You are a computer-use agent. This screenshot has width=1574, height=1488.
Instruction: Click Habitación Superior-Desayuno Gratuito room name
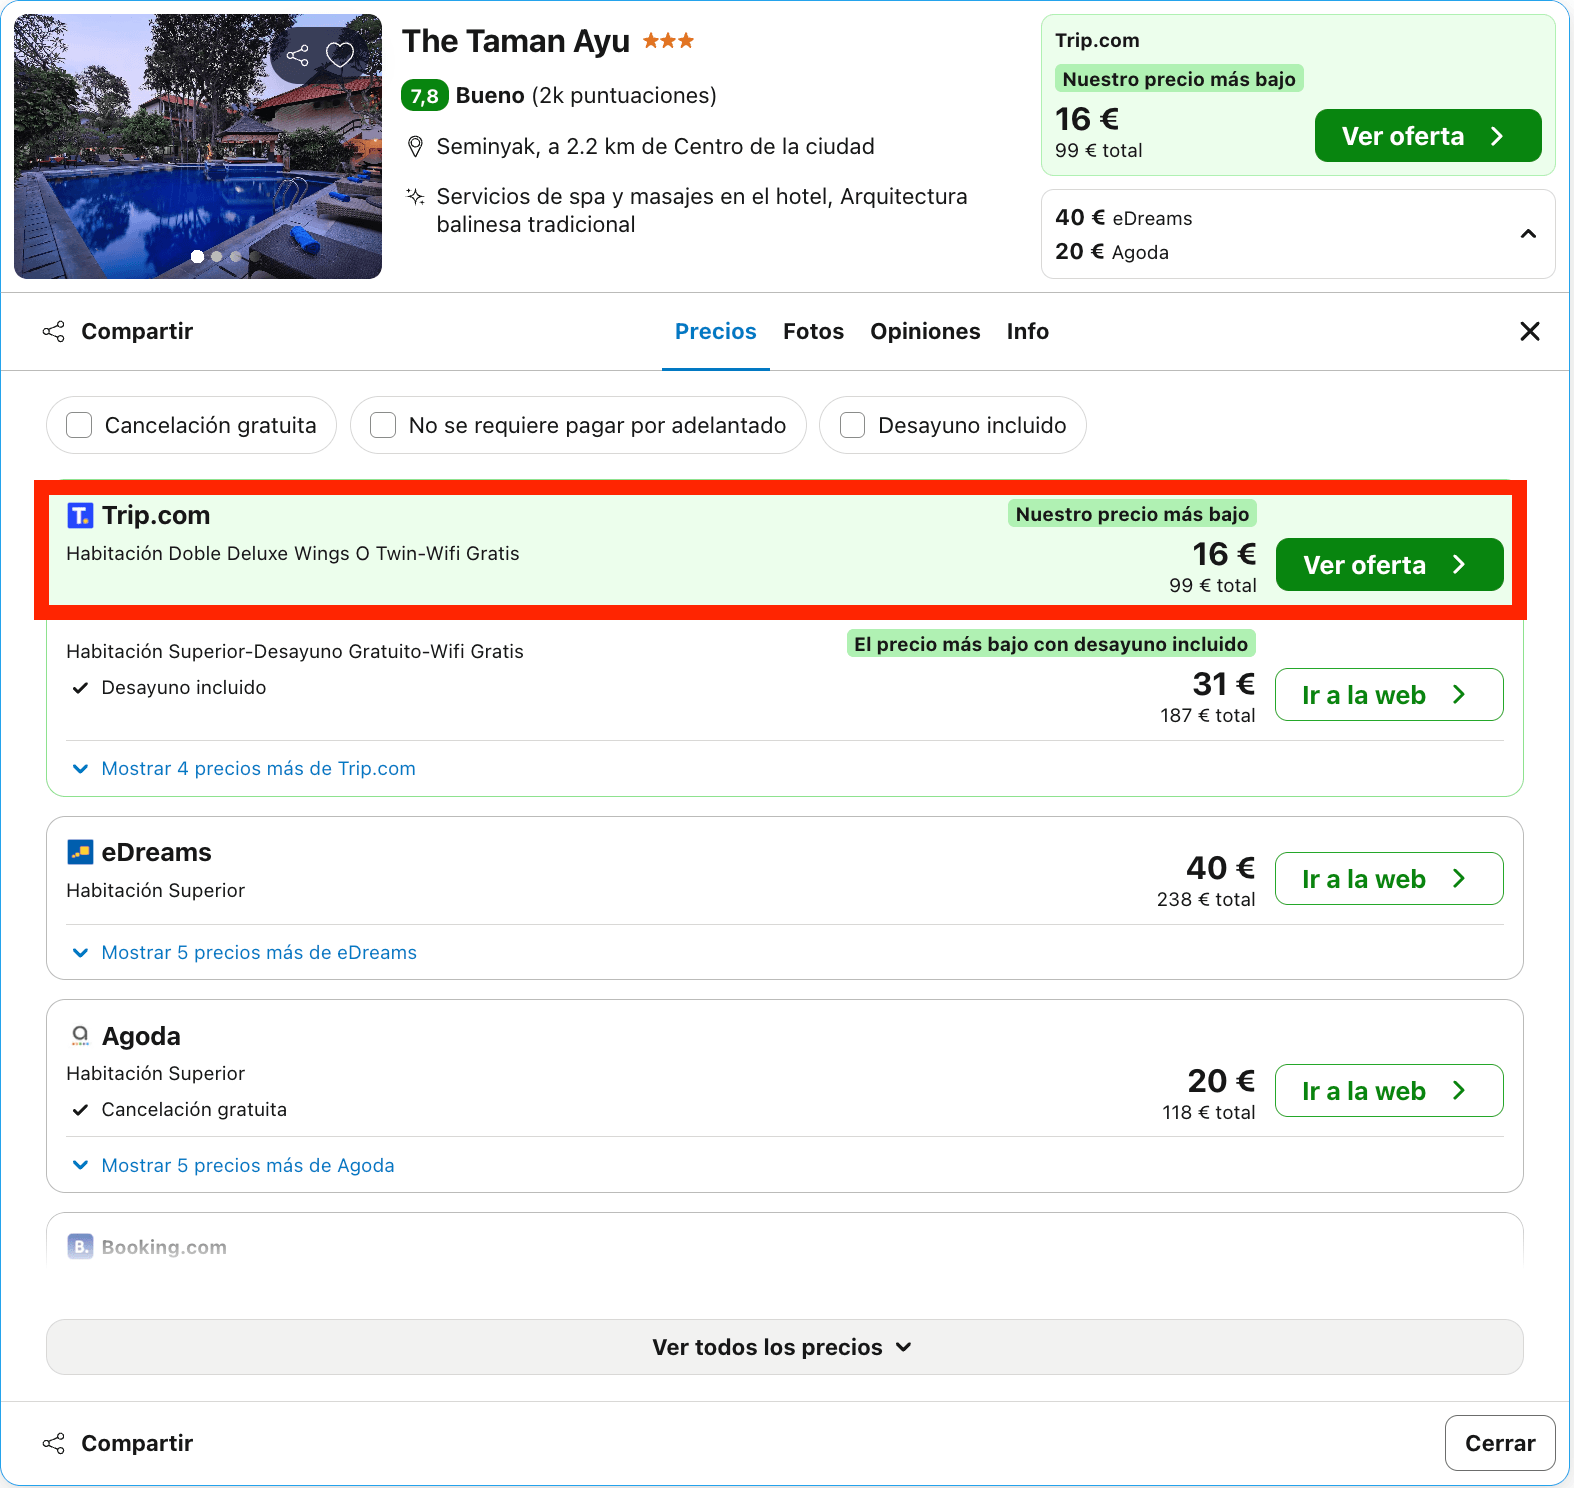pyautogui.click(x=295, y=651)
